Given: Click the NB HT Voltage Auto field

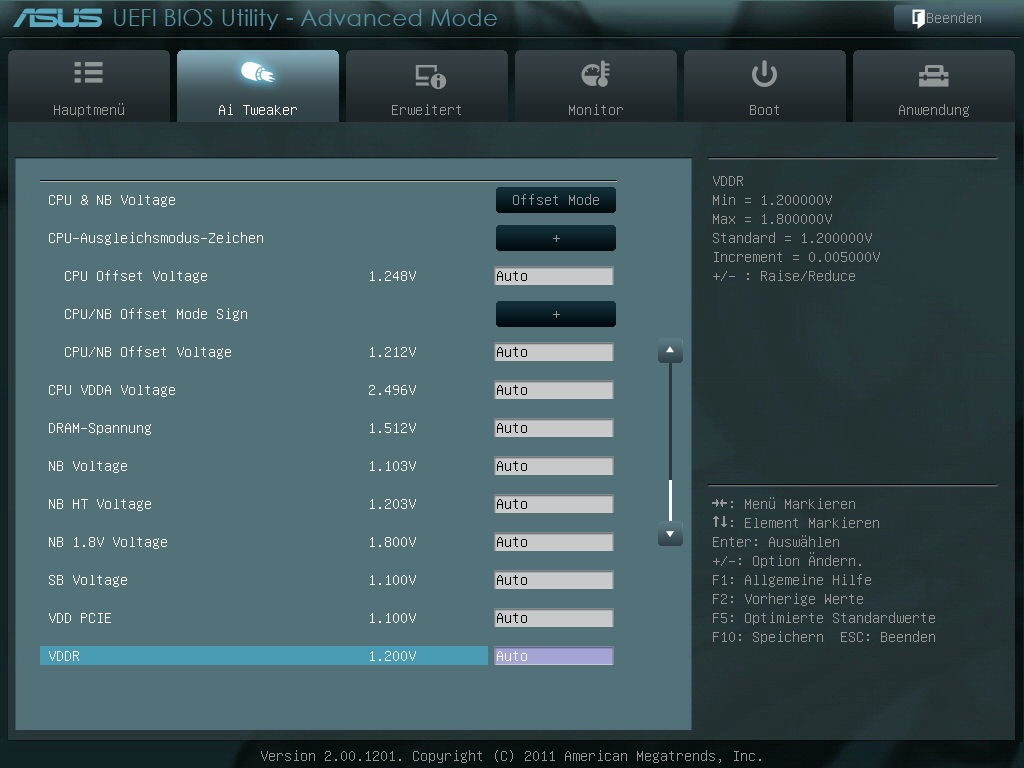Looking at the screenshot, I should click(x=554, y=504).
